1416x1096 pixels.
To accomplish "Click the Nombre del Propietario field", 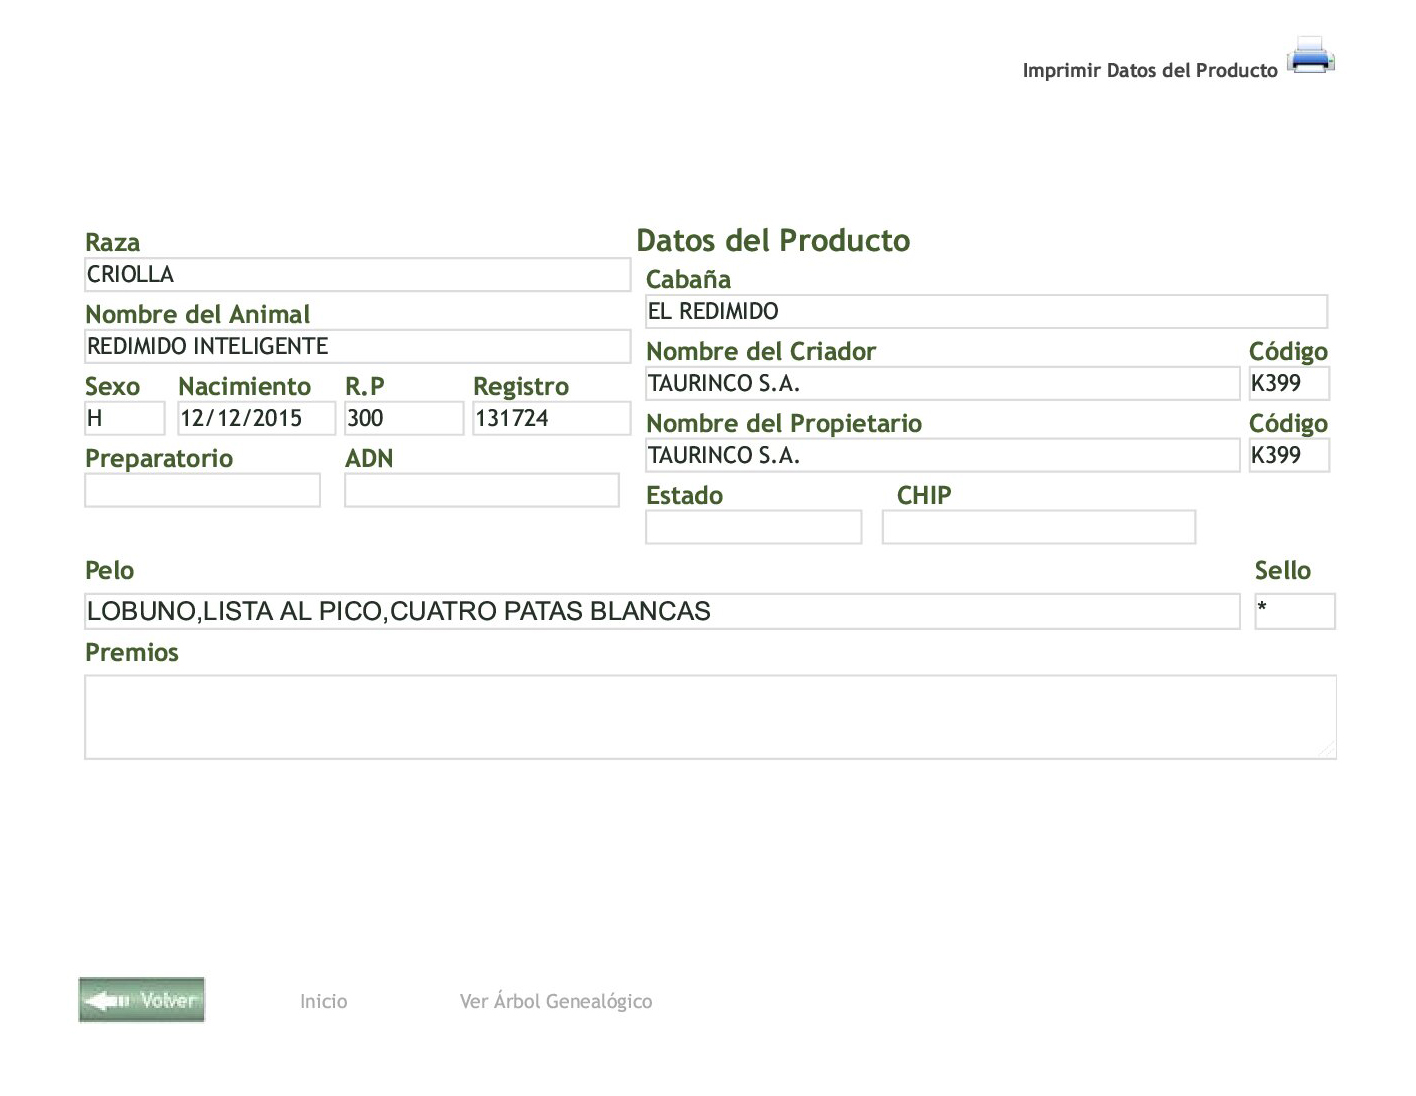I will point(942,455).
